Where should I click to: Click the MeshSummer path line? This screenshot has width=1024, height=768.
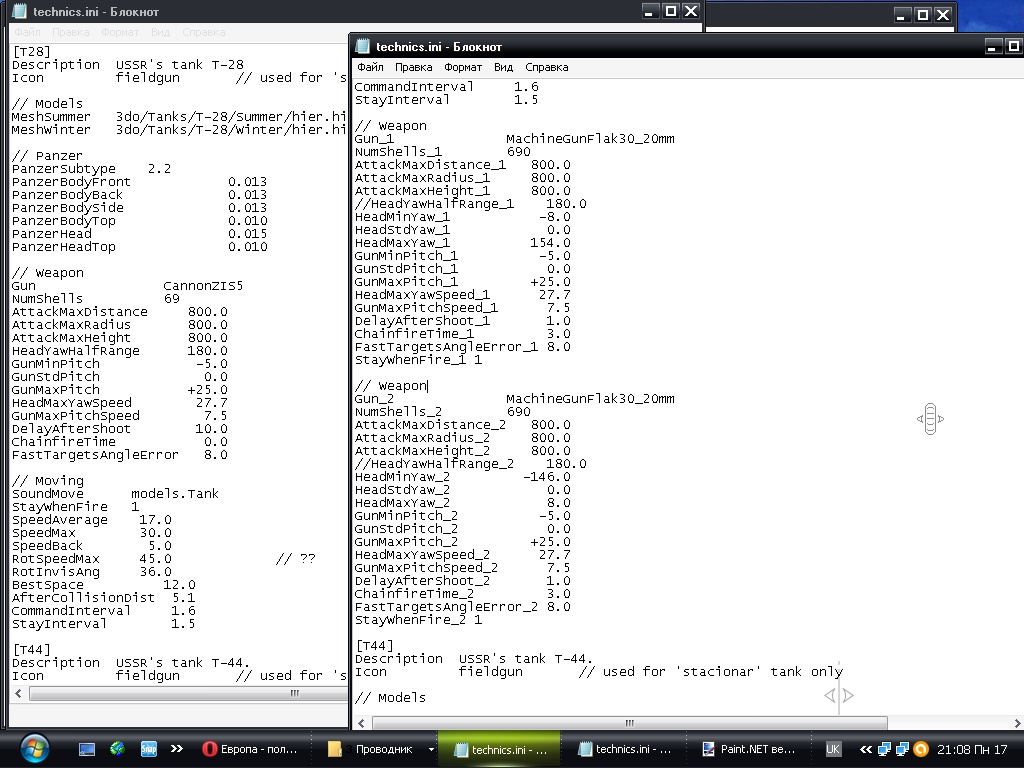point(179,117)
